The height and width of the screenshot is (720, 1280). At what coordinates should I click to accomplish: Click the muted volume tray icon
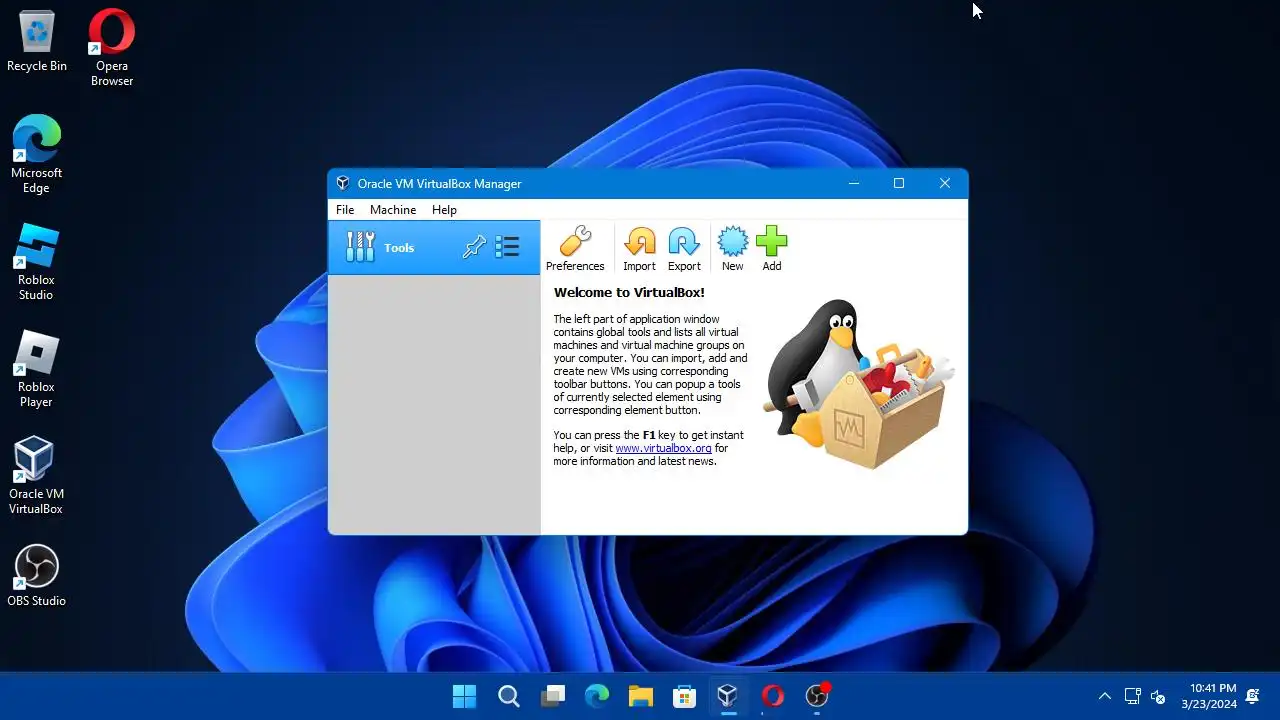pos(1158,696)
